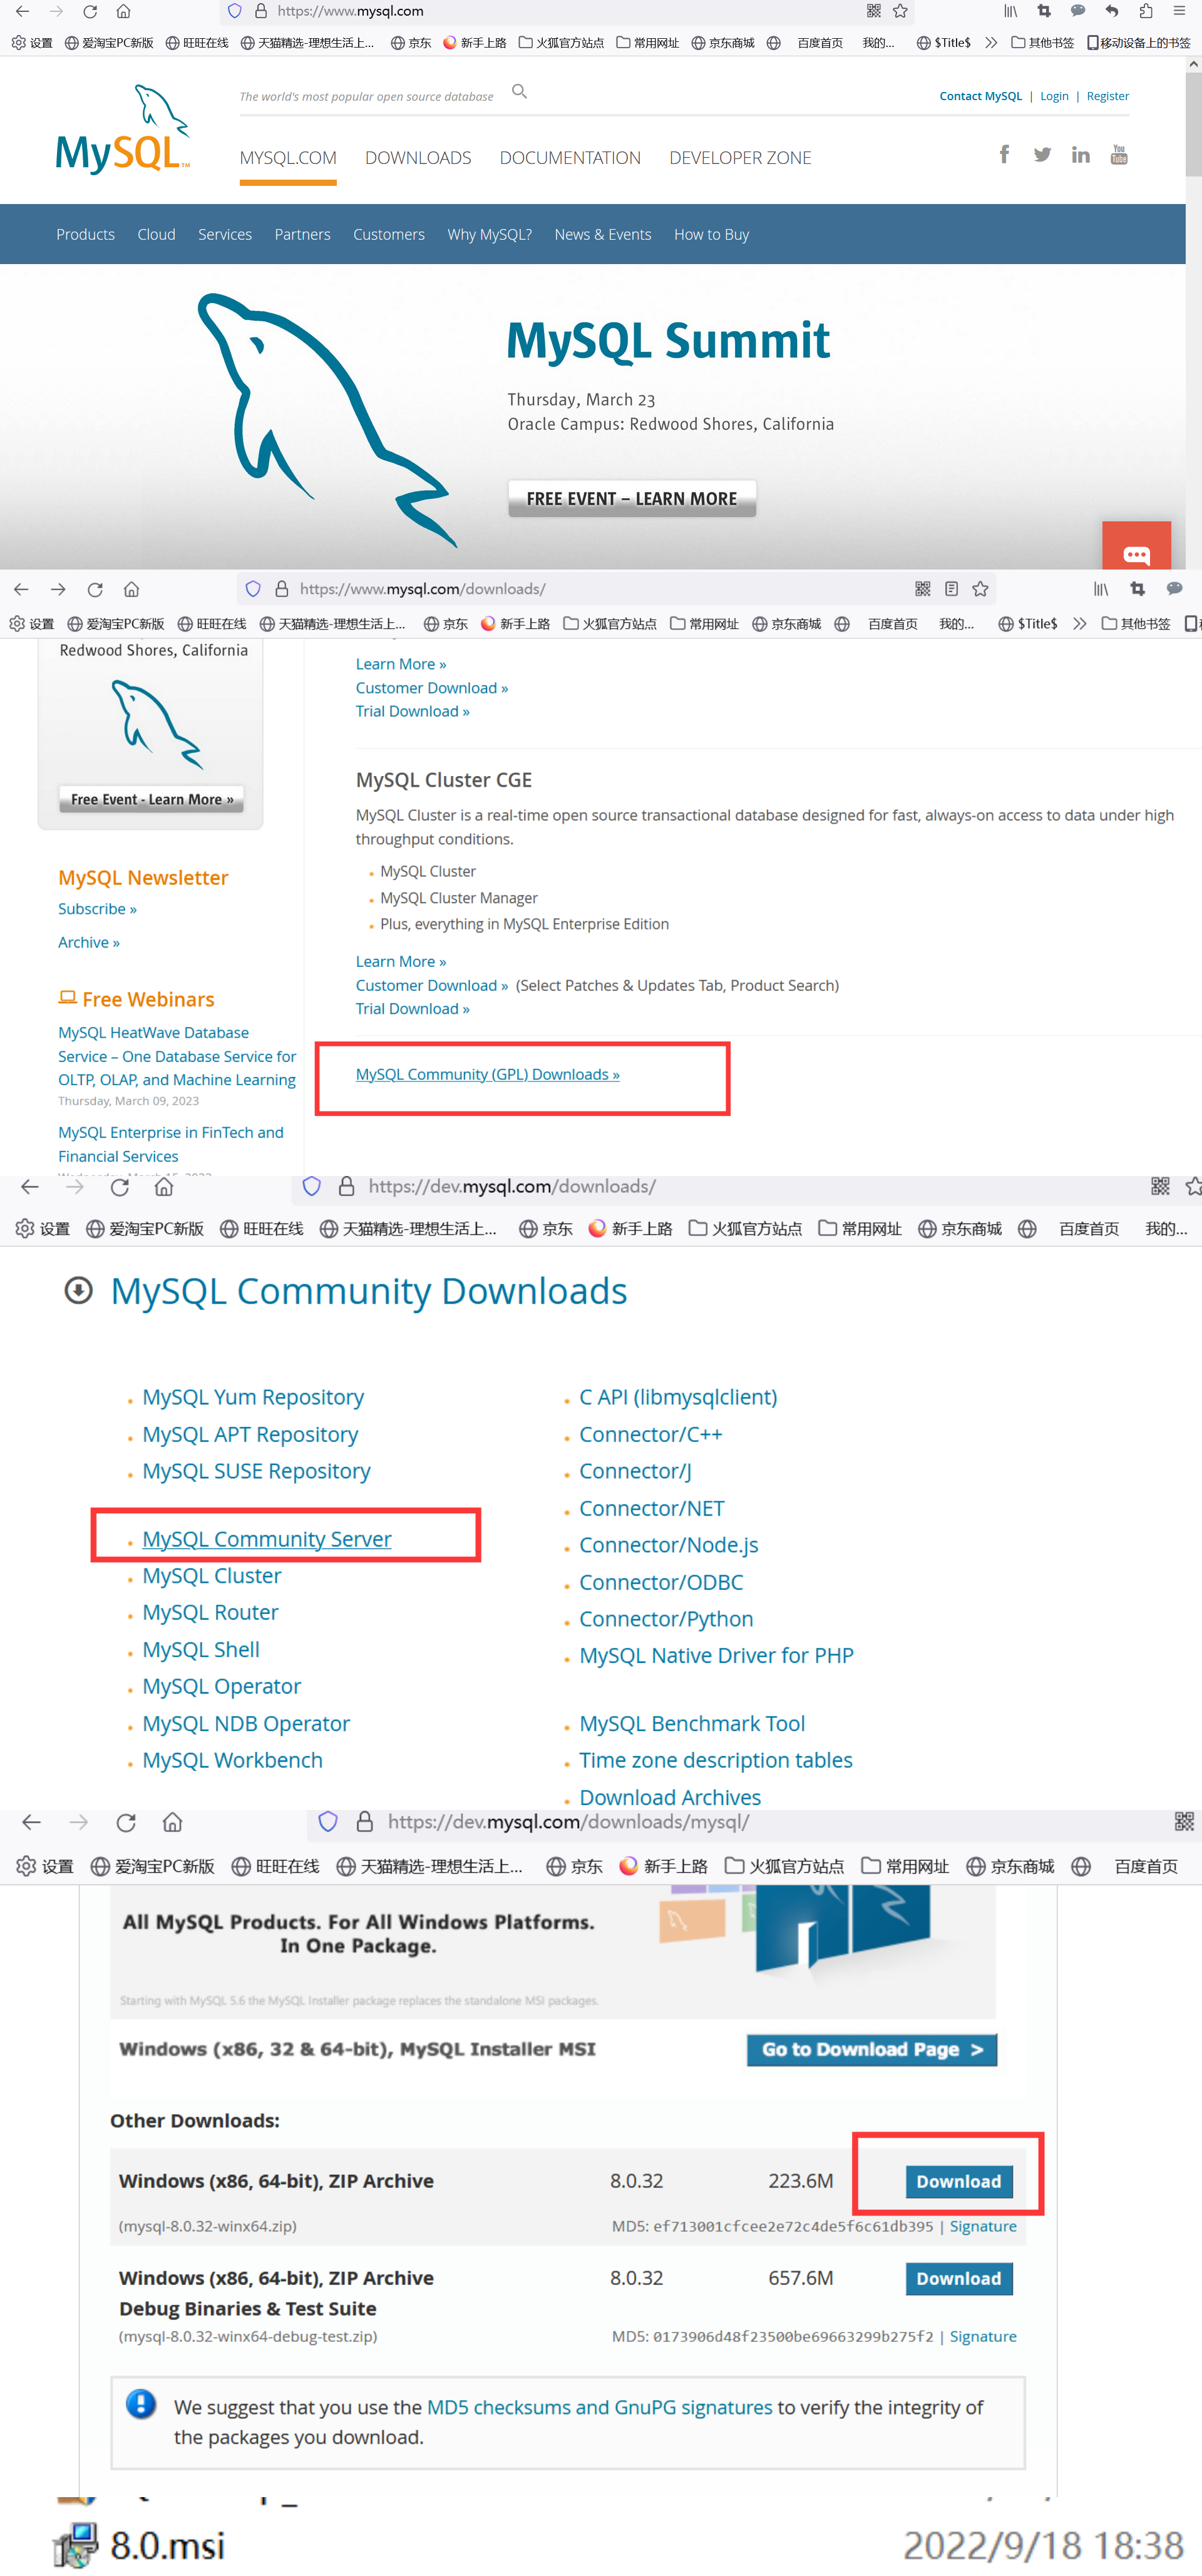Open the Why MySQL? menu item

point(490,234)
